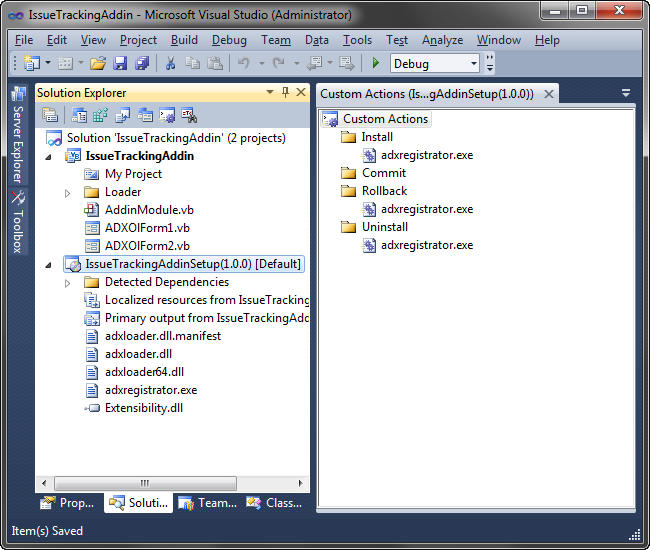650x550 pixels.
Task: Collapse the IssueTrackingAddin project node
Action: coord(49,157)
